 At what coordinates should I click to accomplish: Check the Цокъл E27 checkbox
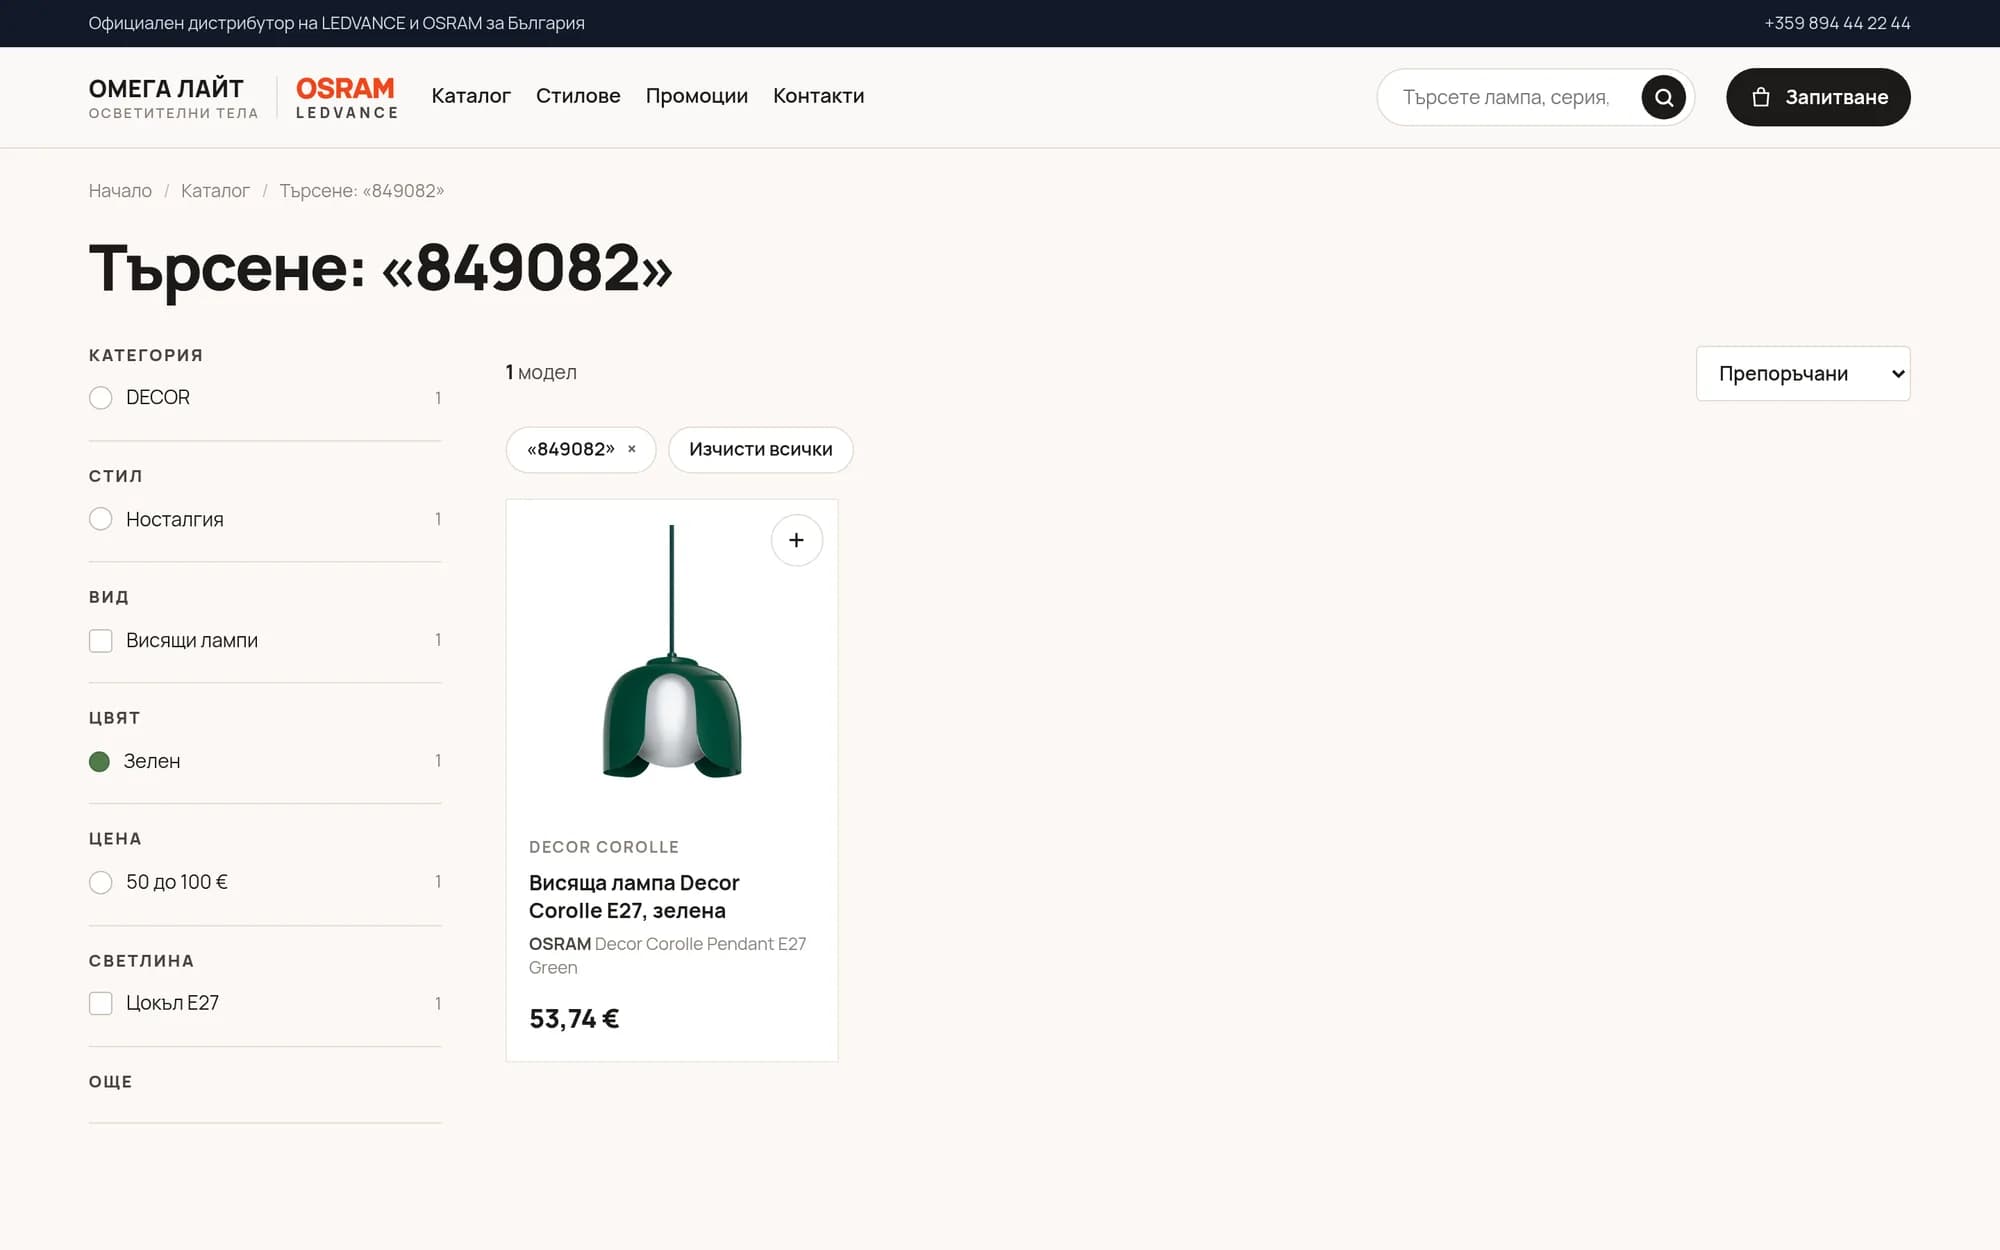coord(101,1003)
